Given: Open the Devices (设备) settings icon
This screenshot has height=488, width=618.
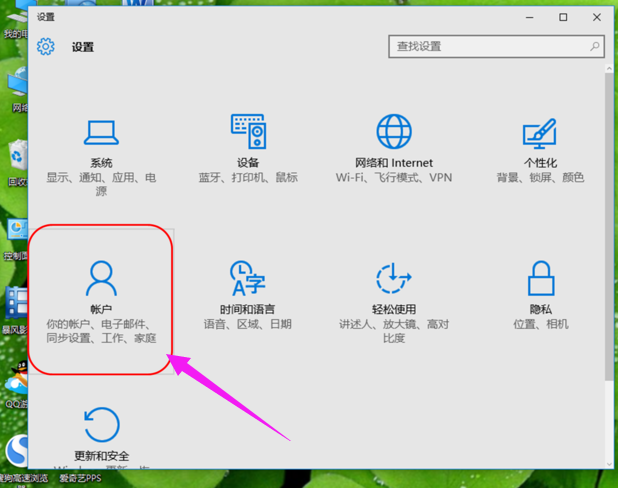Looking at the screenshot, I should pyautogui.click(x=248, y=132).
